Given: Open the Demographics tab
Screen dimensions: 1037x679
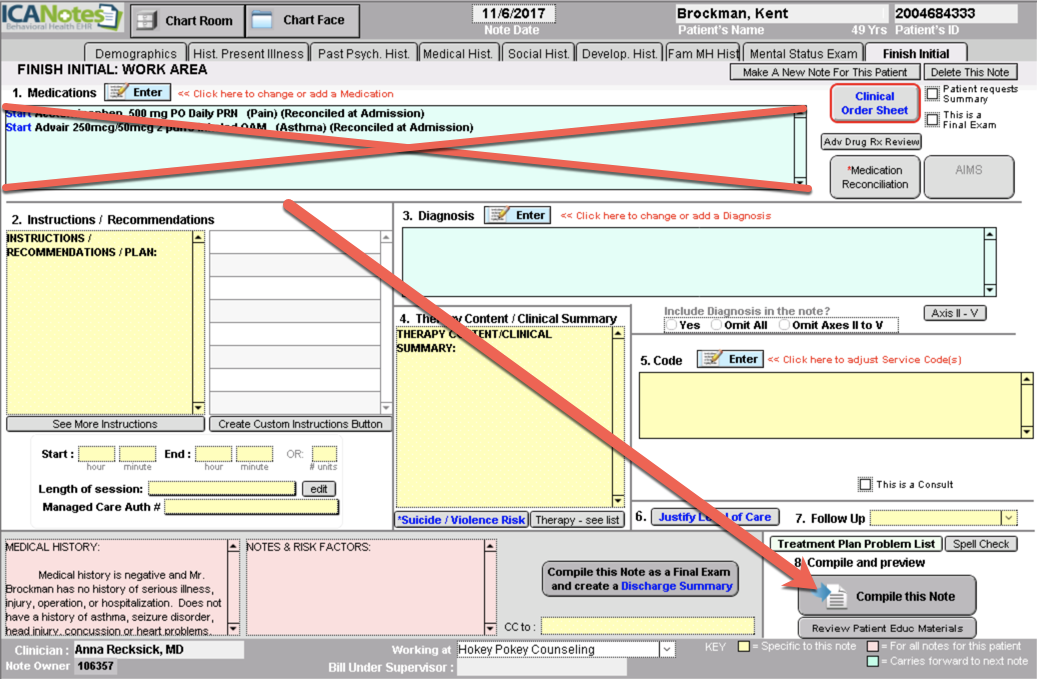Looking at the screenshot, I should [134, 54].
